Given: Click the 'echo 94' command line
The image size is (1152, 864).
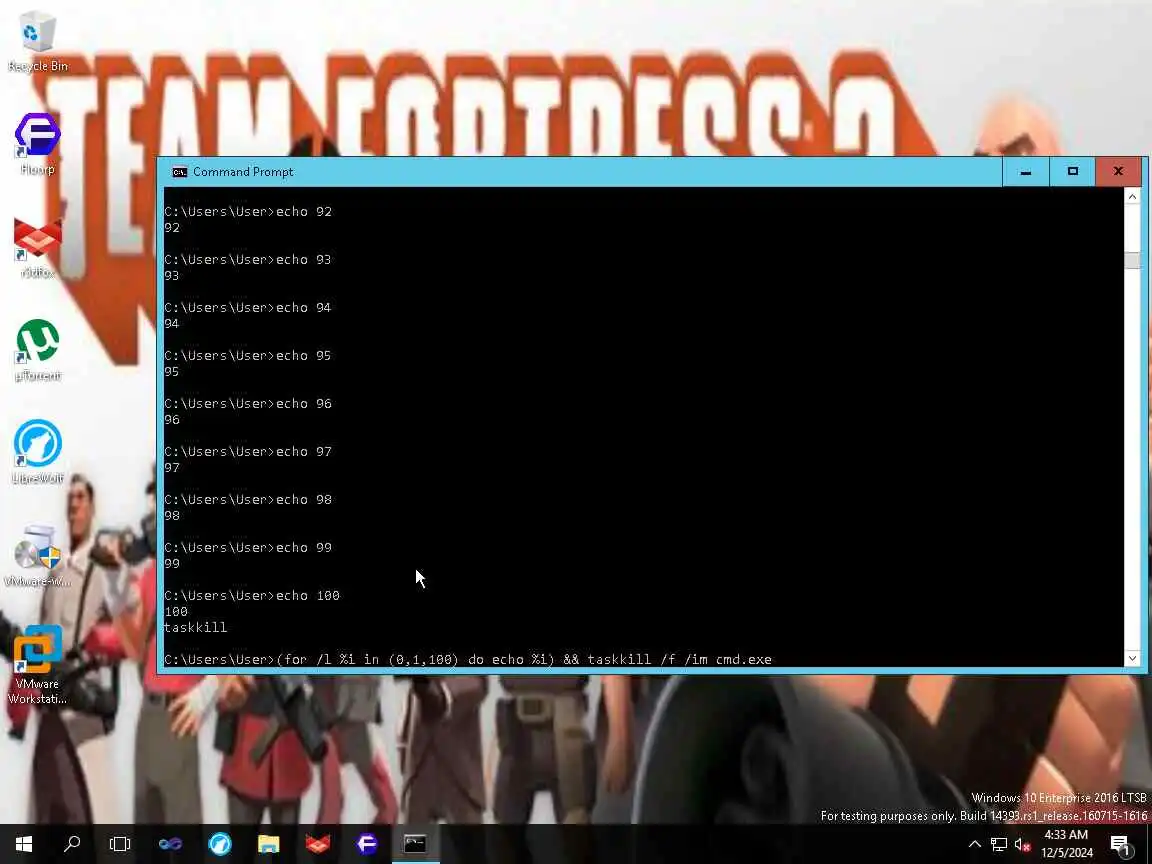Looking at the screenshot, I should coord(248,307).
